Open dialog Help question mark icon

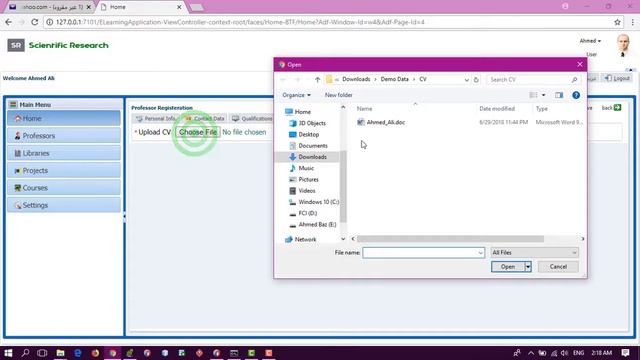point(576,95)
